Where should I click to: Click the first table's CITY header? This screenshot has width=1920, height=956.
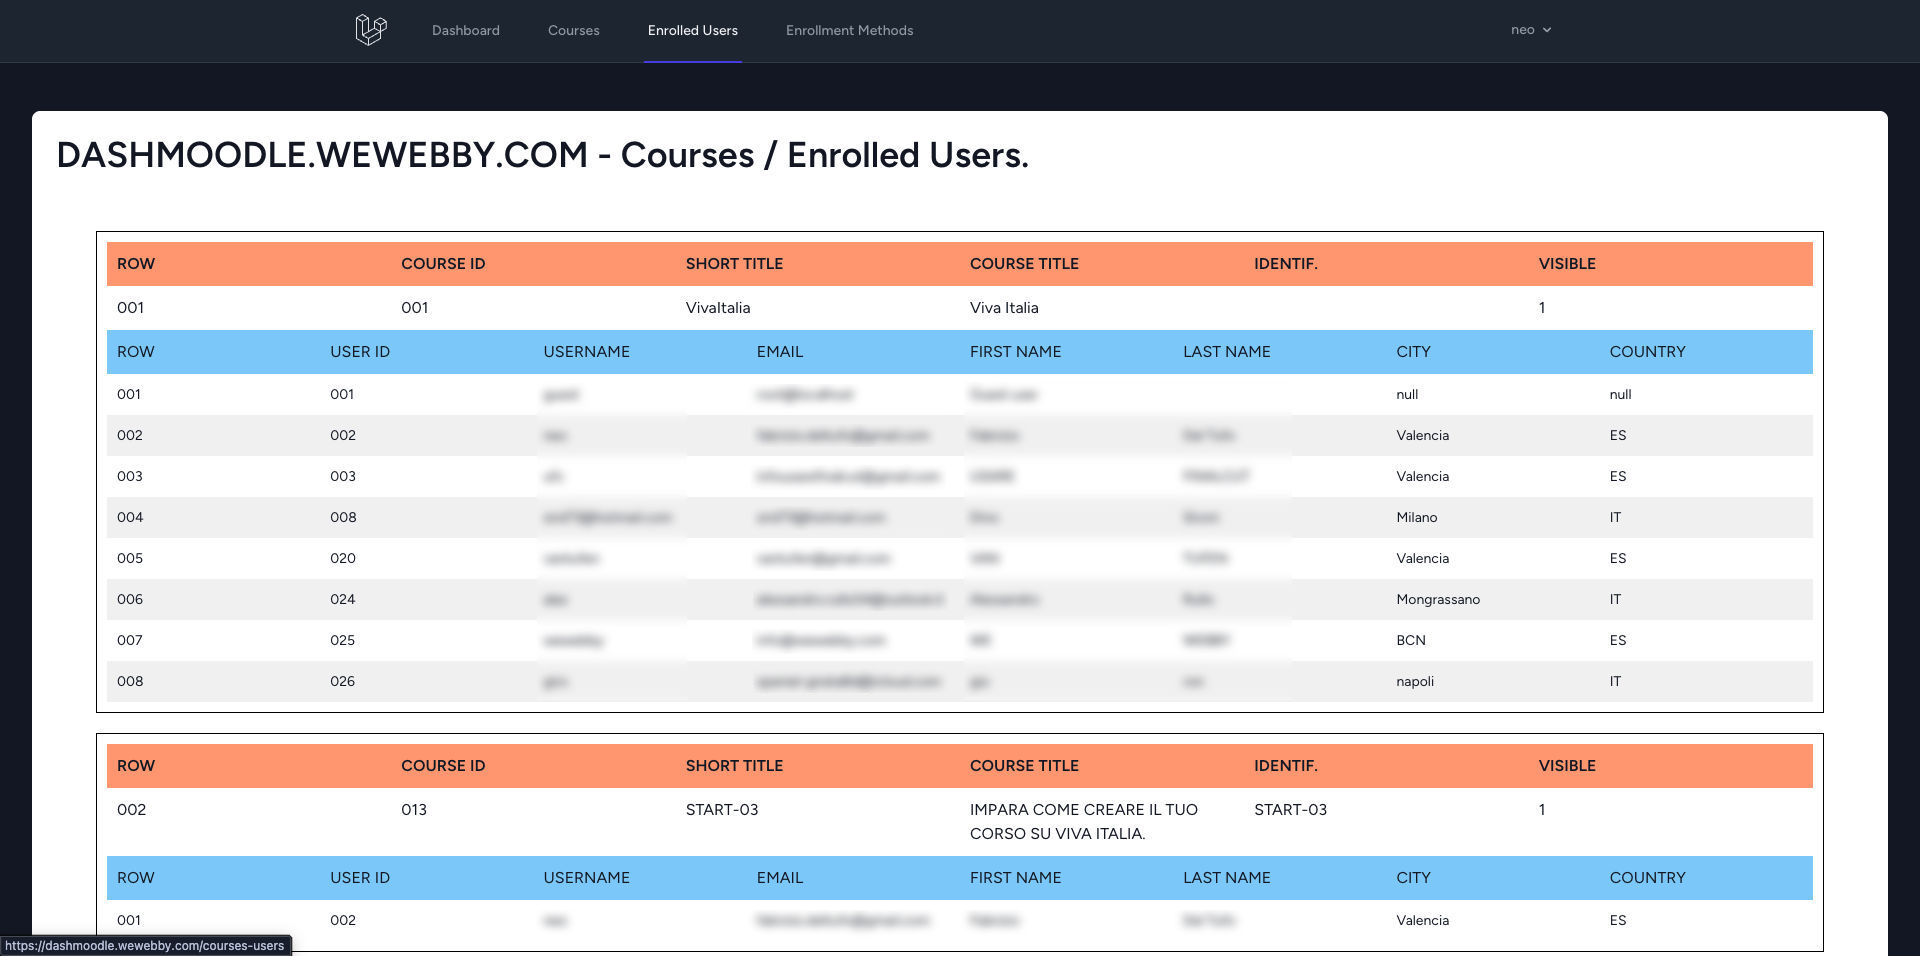tap(1413, 352)
